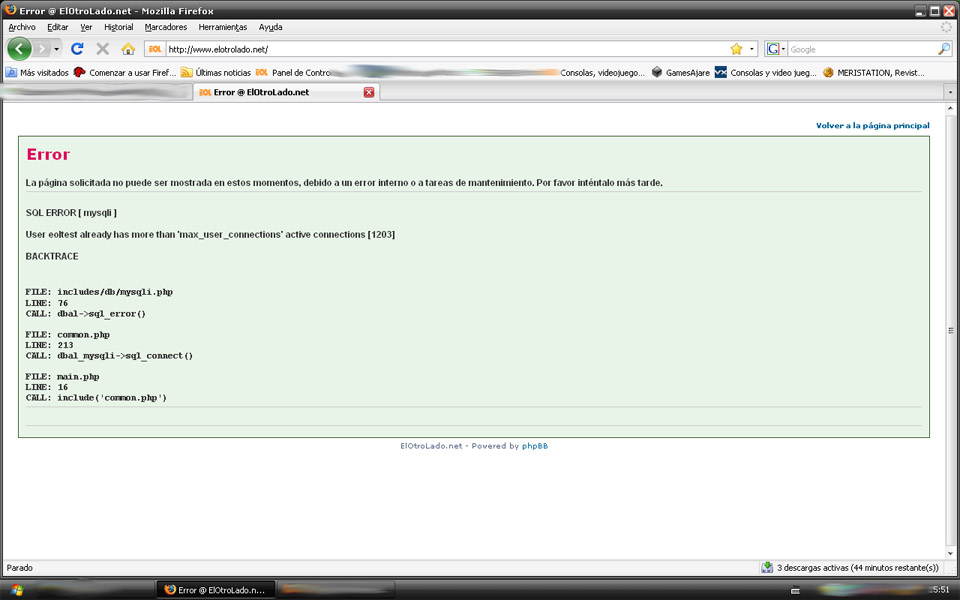Click the Firefox icon in the title bar
The width and height of the screenshot is (960, 600).
click(x=10, y=10)
